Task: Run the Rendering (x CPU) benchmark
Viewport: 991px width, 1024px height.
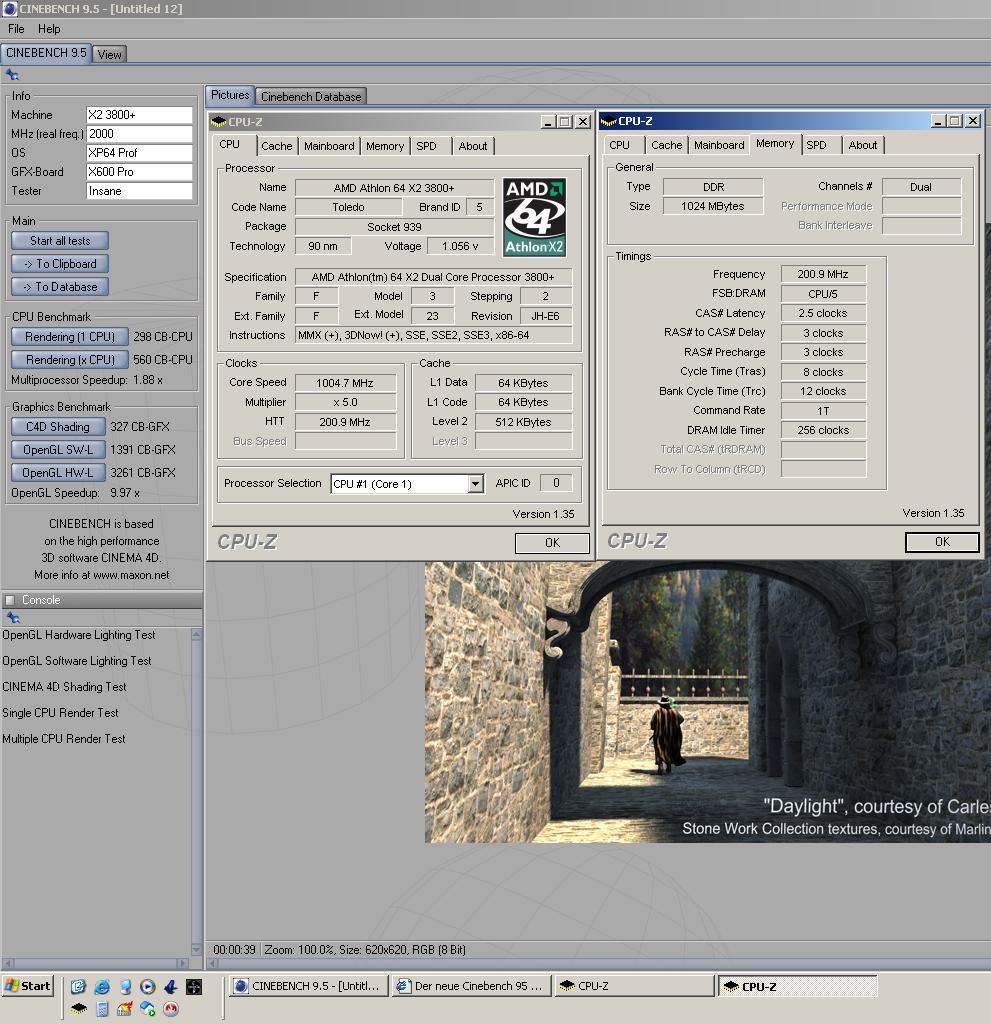Action: tap(69, 360)
